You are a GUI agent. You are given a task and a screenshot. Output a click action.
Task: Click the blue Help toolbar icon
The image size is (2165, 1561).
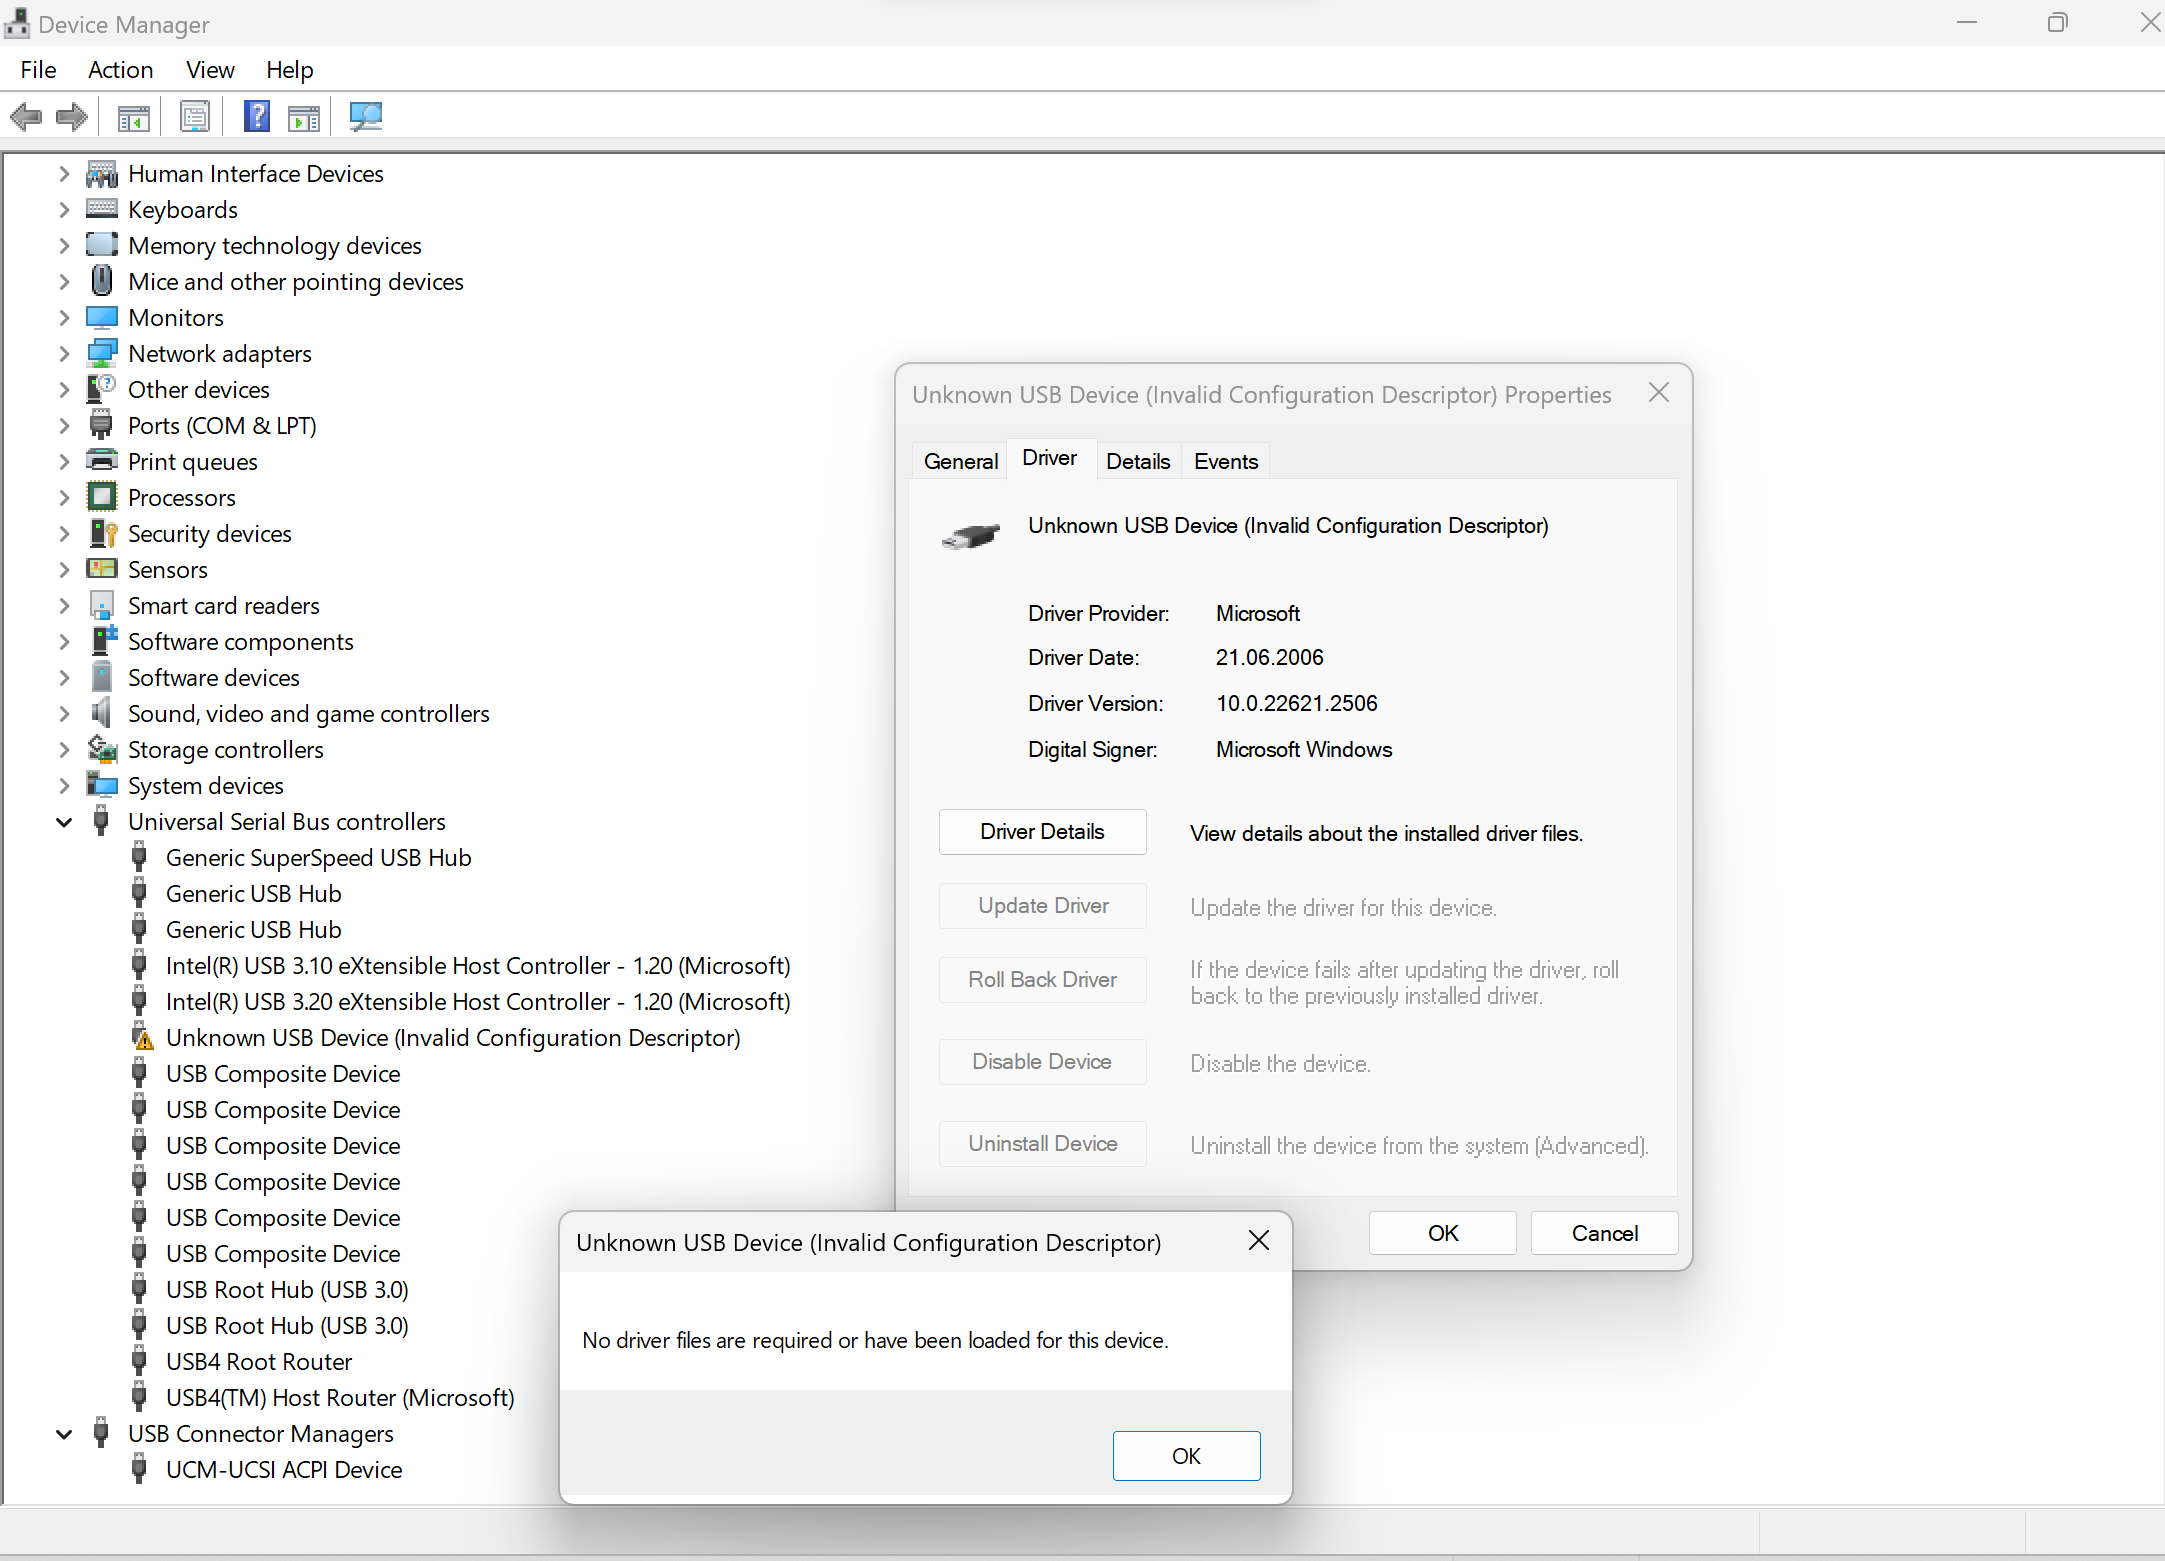pyautogui.click(x=256, y=117)
